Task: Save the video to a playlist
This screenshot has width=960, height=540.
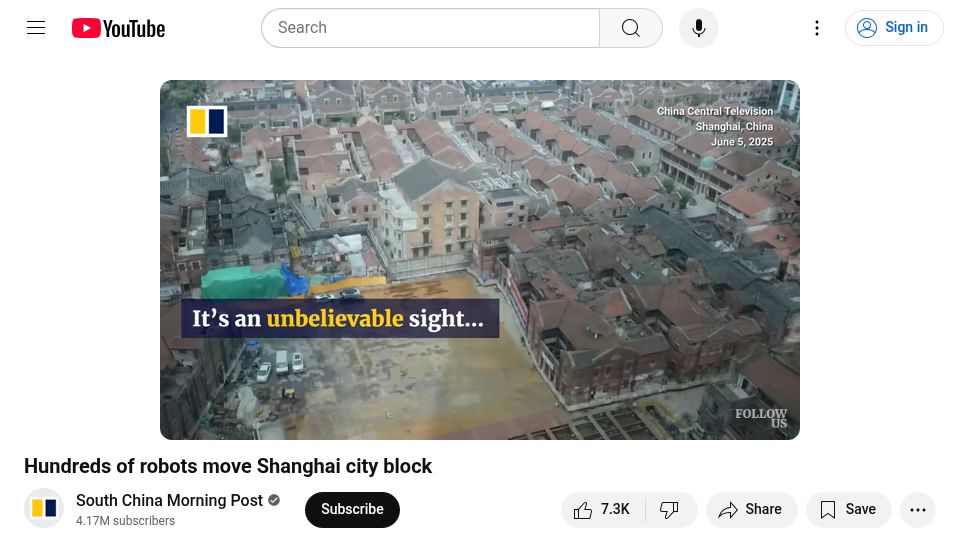Action: 849,509
